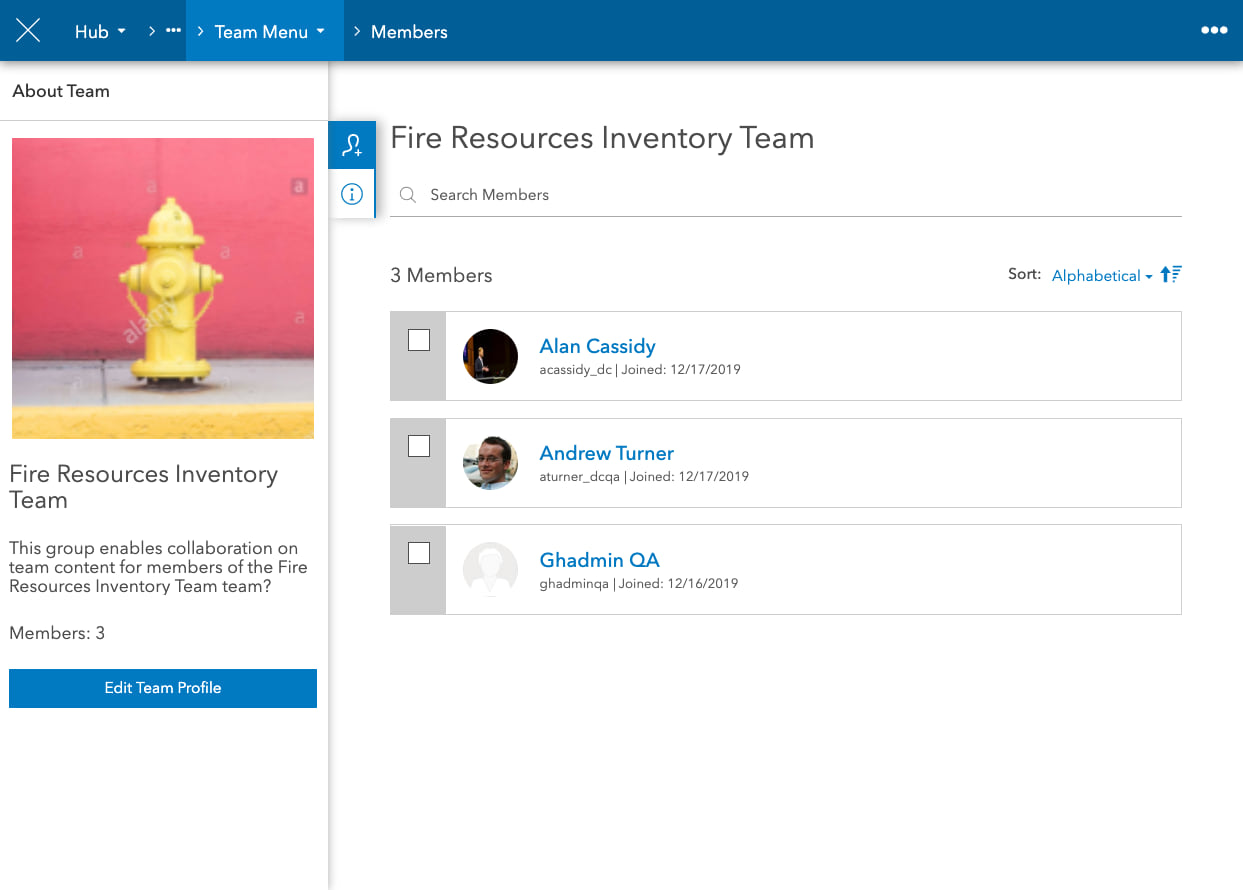Screen dimensions: 1243x890
Task: Click the Alan Cassidy member link
Action: [x=597, y=346]
